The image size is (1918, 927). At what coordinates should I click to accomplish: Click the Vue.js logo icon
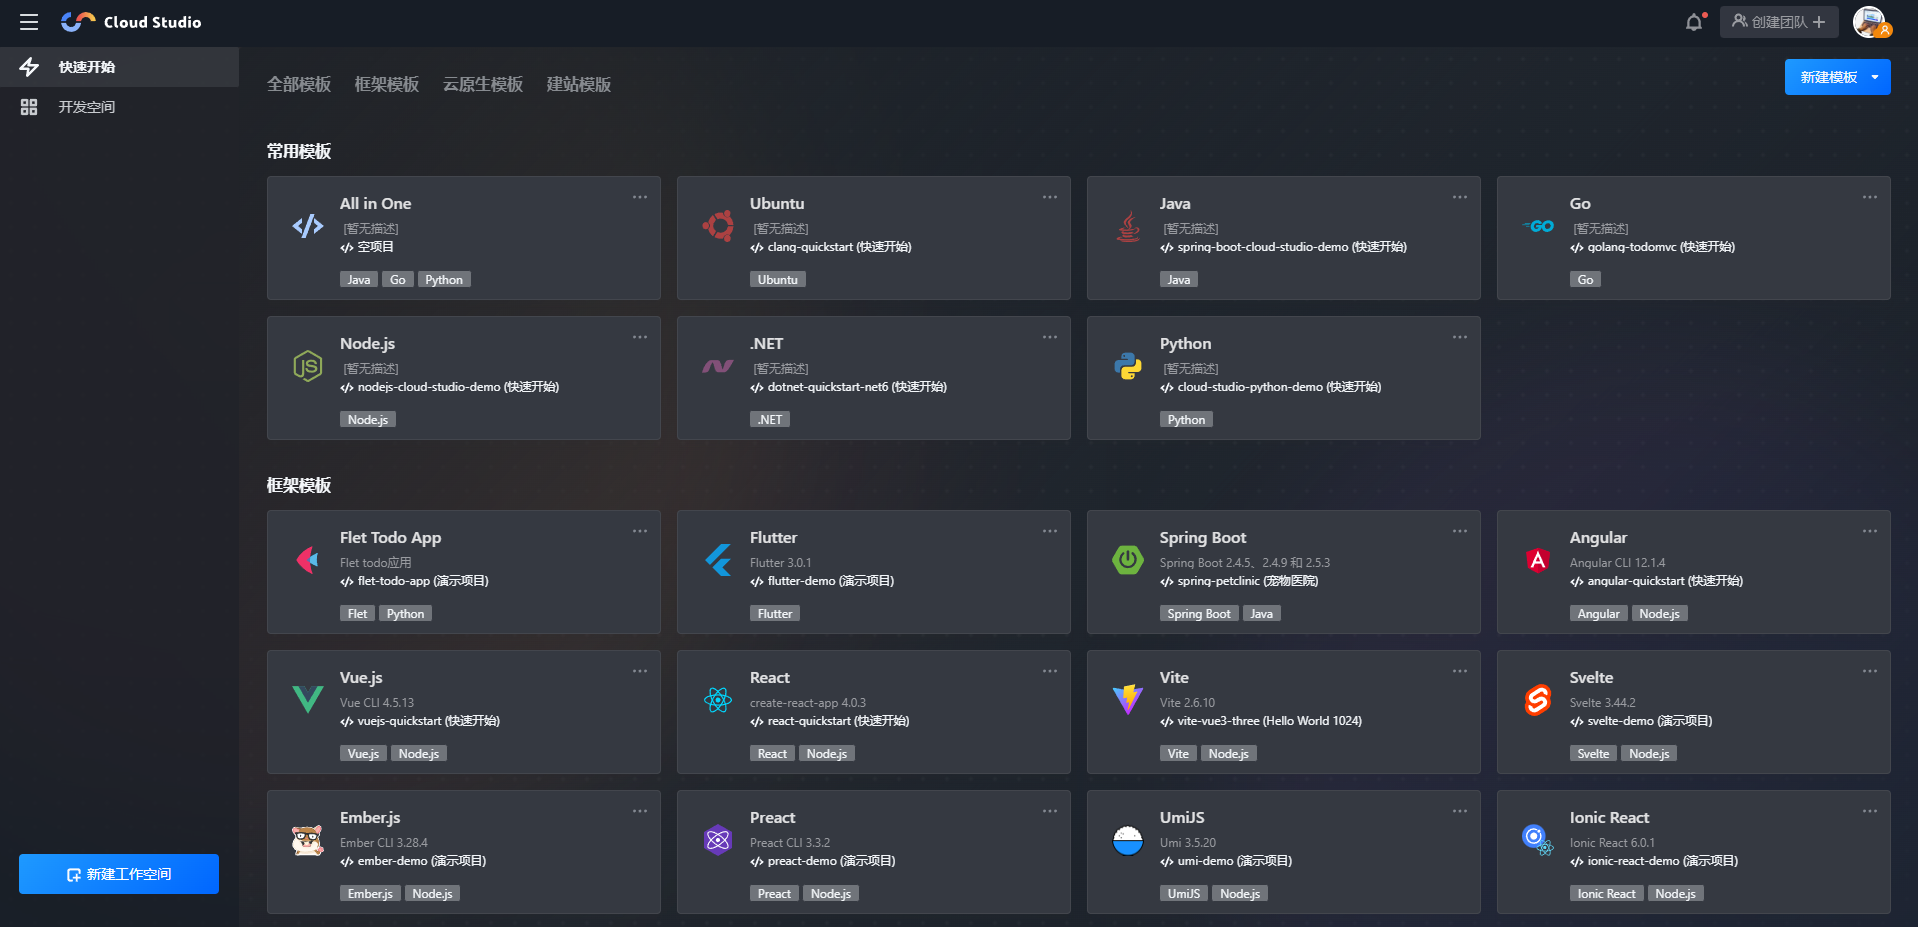308,700
